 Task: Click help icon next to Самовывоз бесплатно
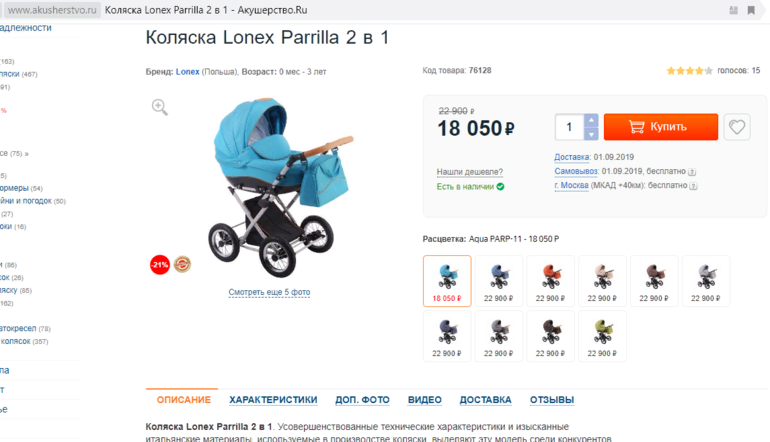(692, 172)
